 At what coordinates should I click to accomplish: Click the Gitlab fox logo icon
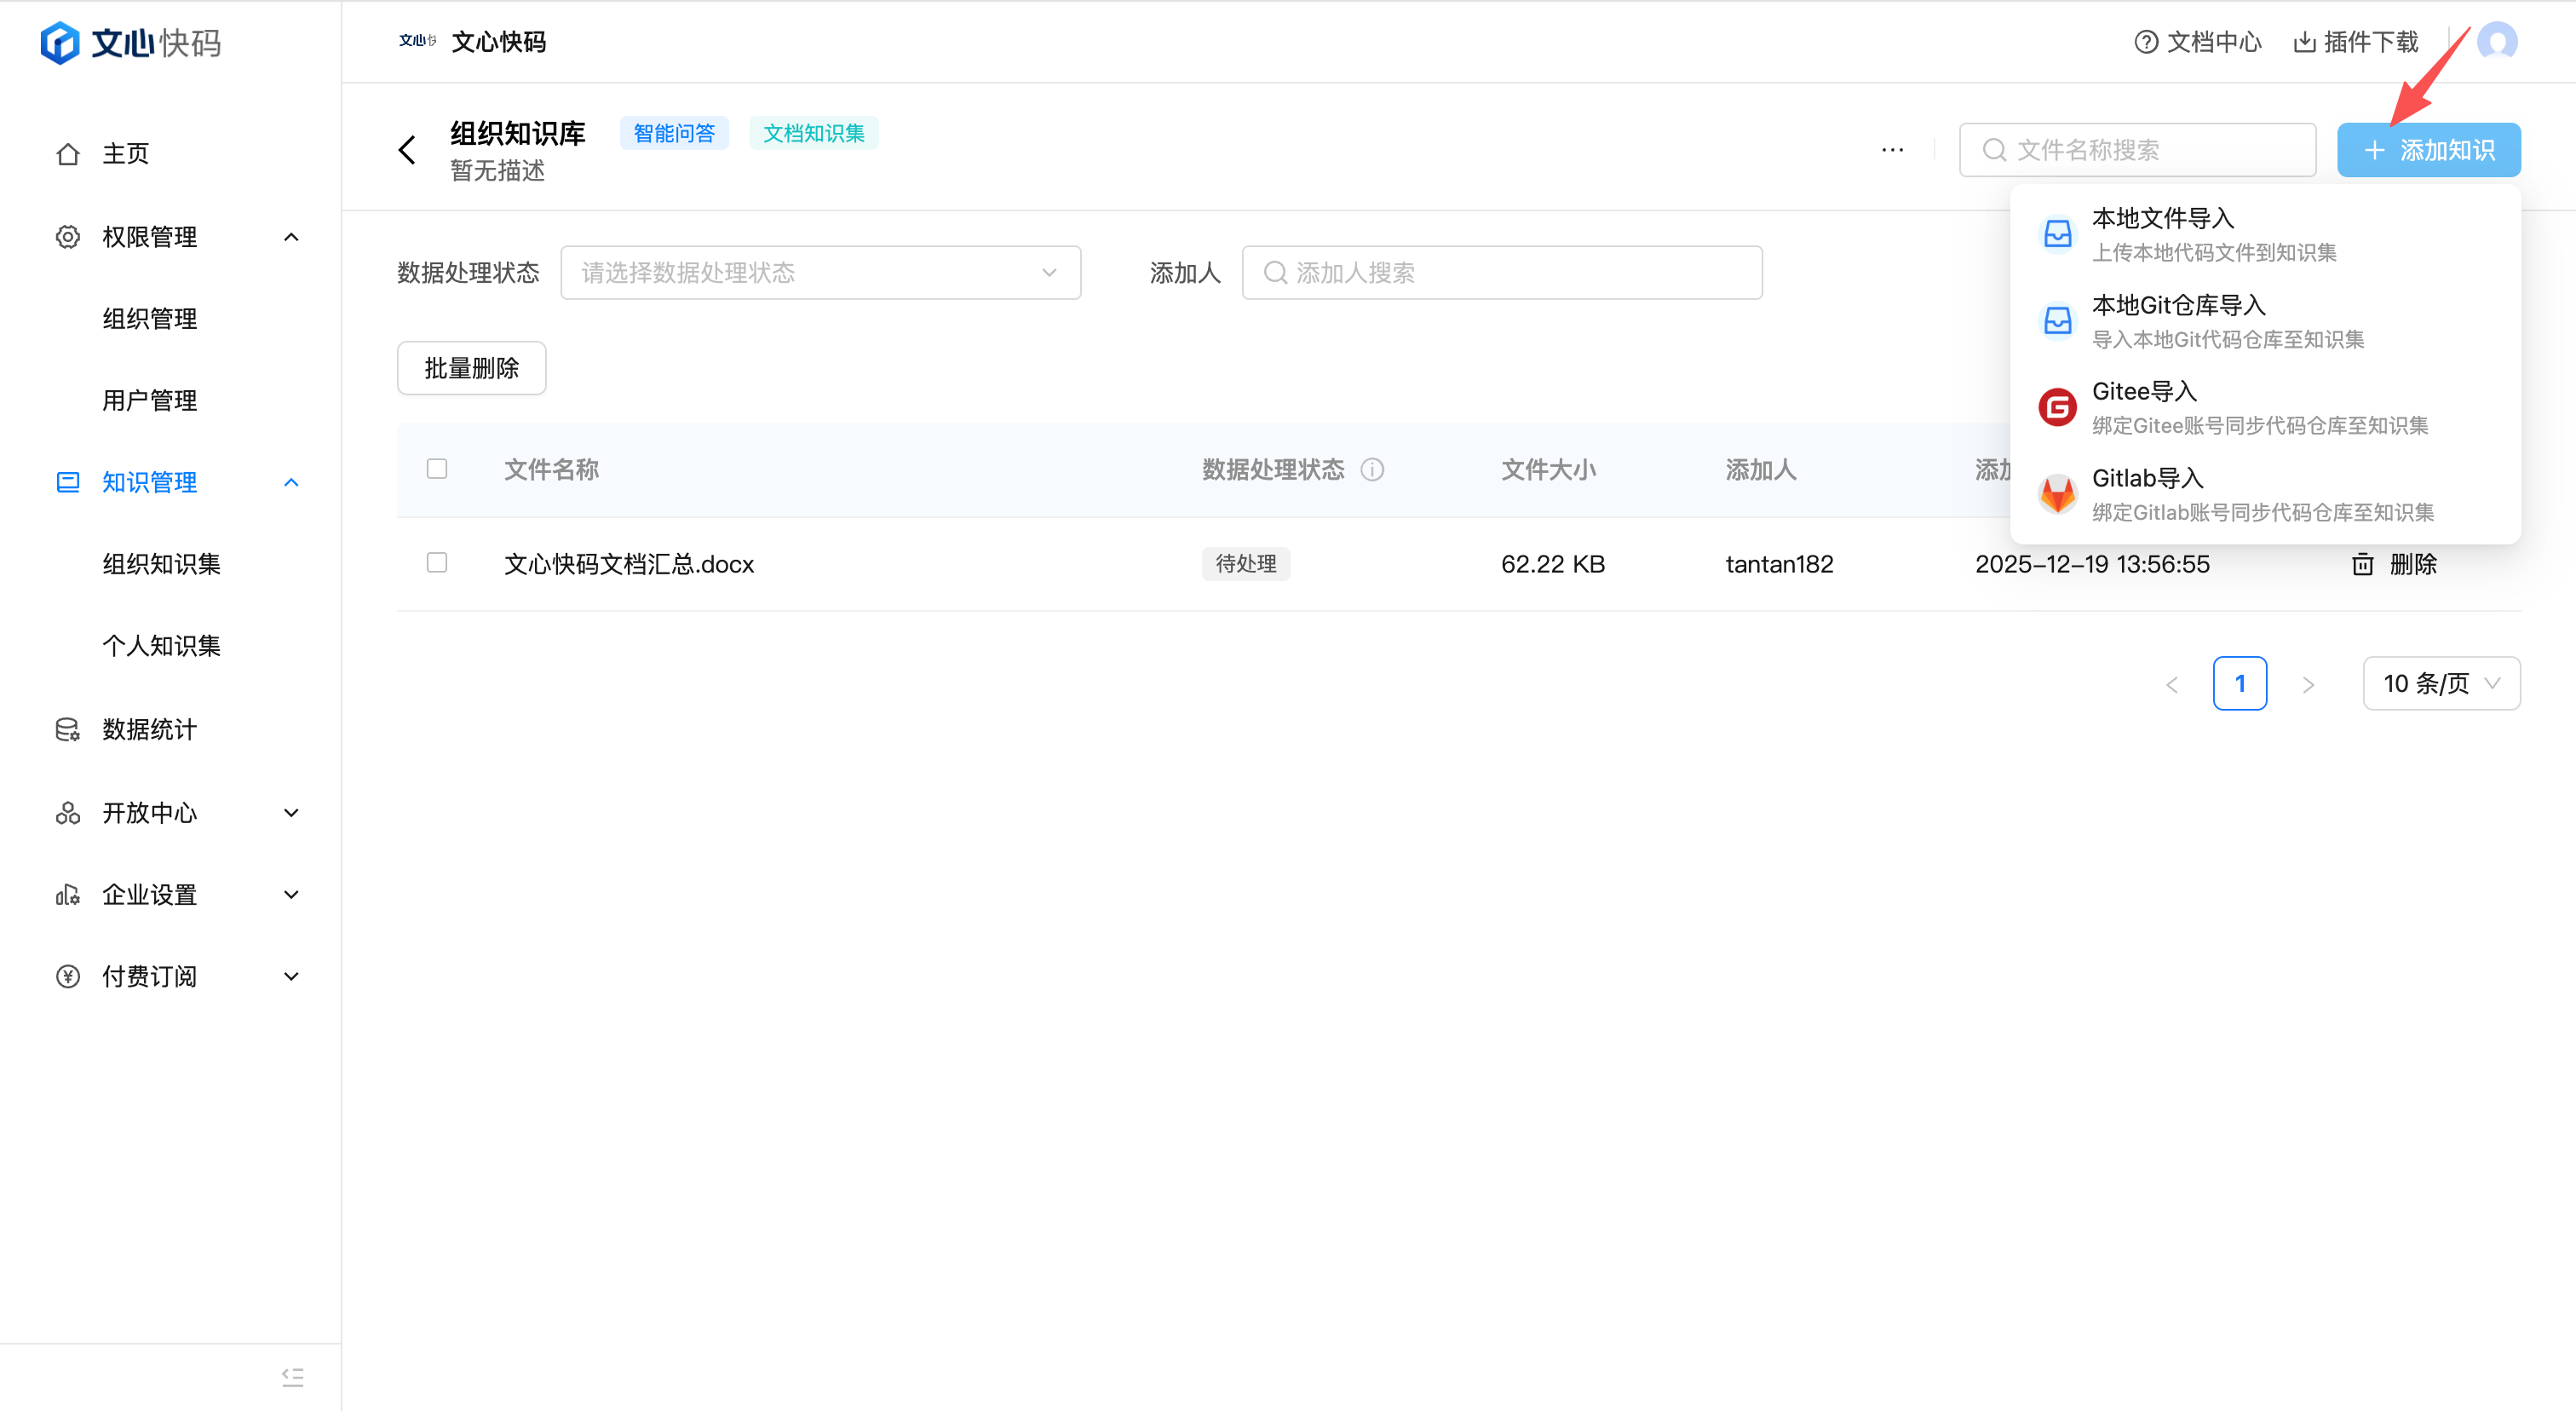coord(2057,494)
